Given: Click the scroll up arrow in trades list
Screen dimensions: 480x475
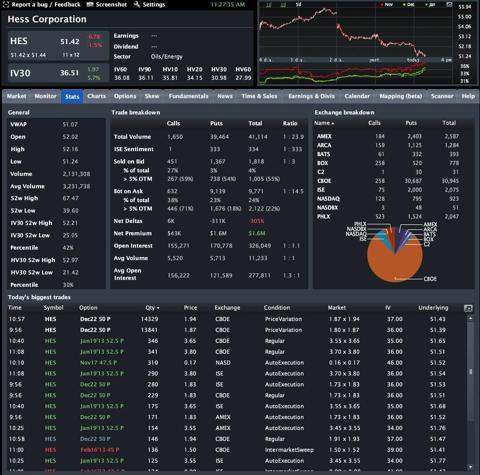Looking at the screenshot, I should pos(470,319).
